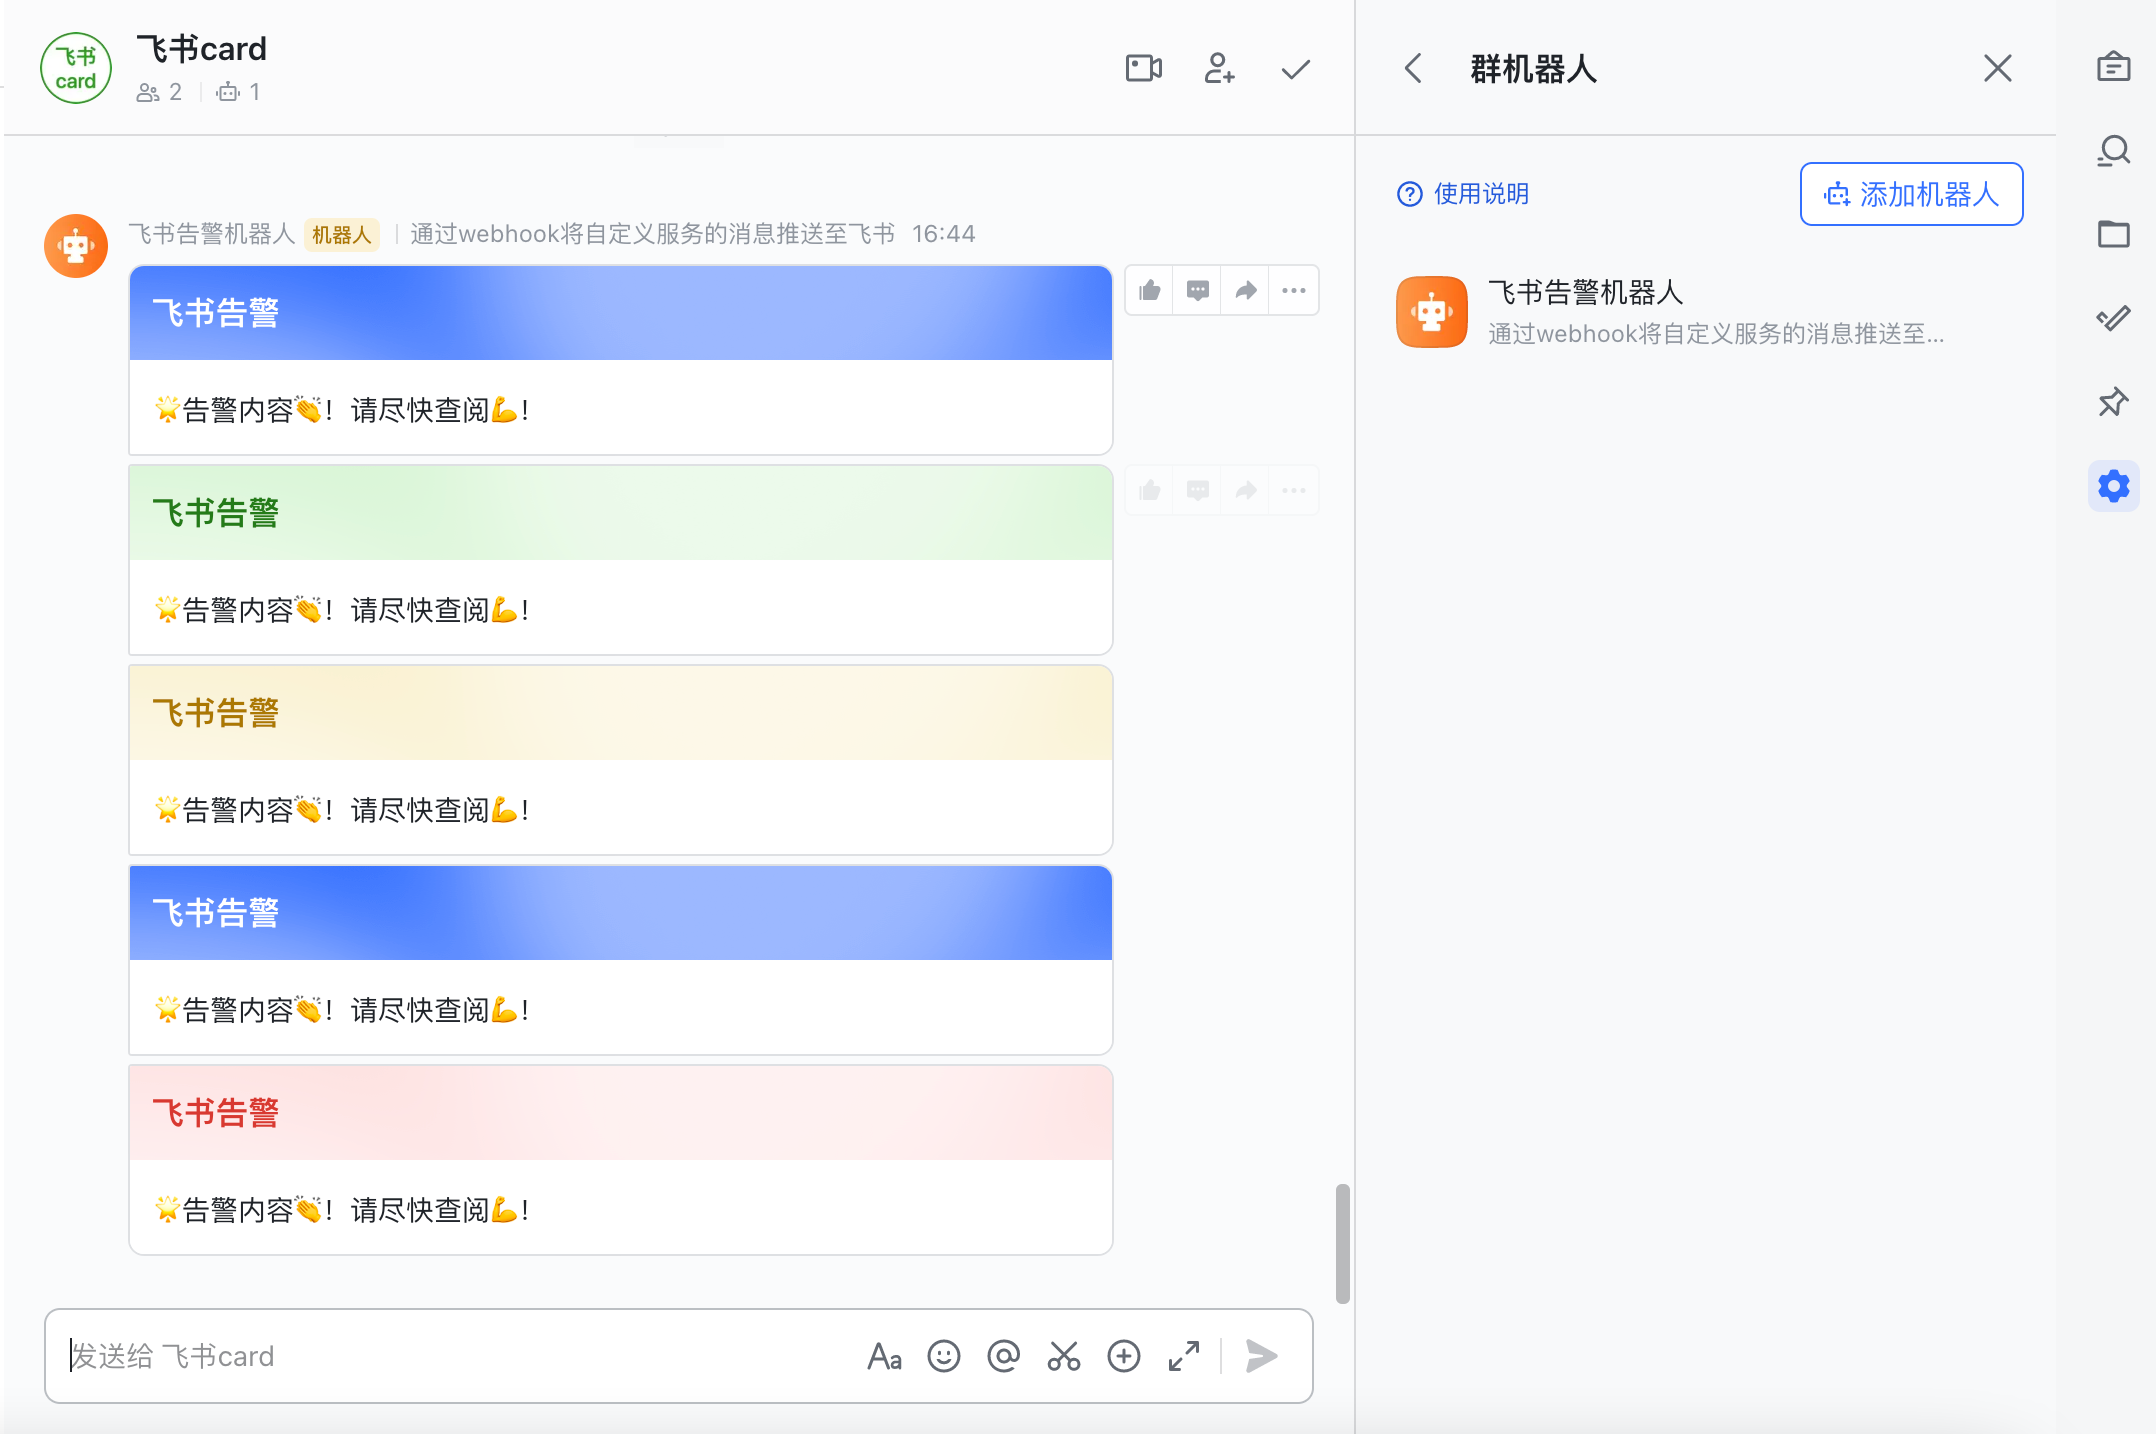Click the 添加机器人 button
The width and height of the screenshot is (2156, 1434).
(1910, 194)
